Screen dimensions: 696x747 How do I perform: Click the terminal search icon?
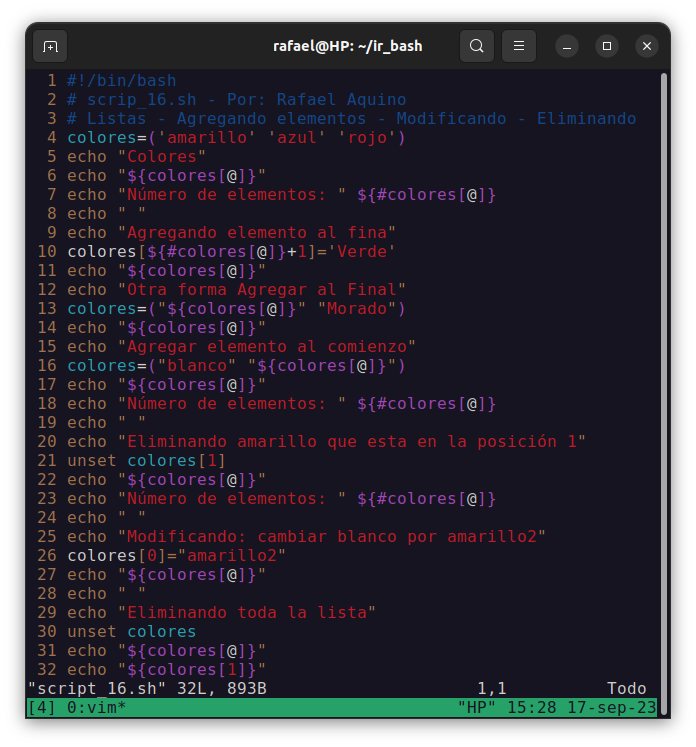coord(476,46)
